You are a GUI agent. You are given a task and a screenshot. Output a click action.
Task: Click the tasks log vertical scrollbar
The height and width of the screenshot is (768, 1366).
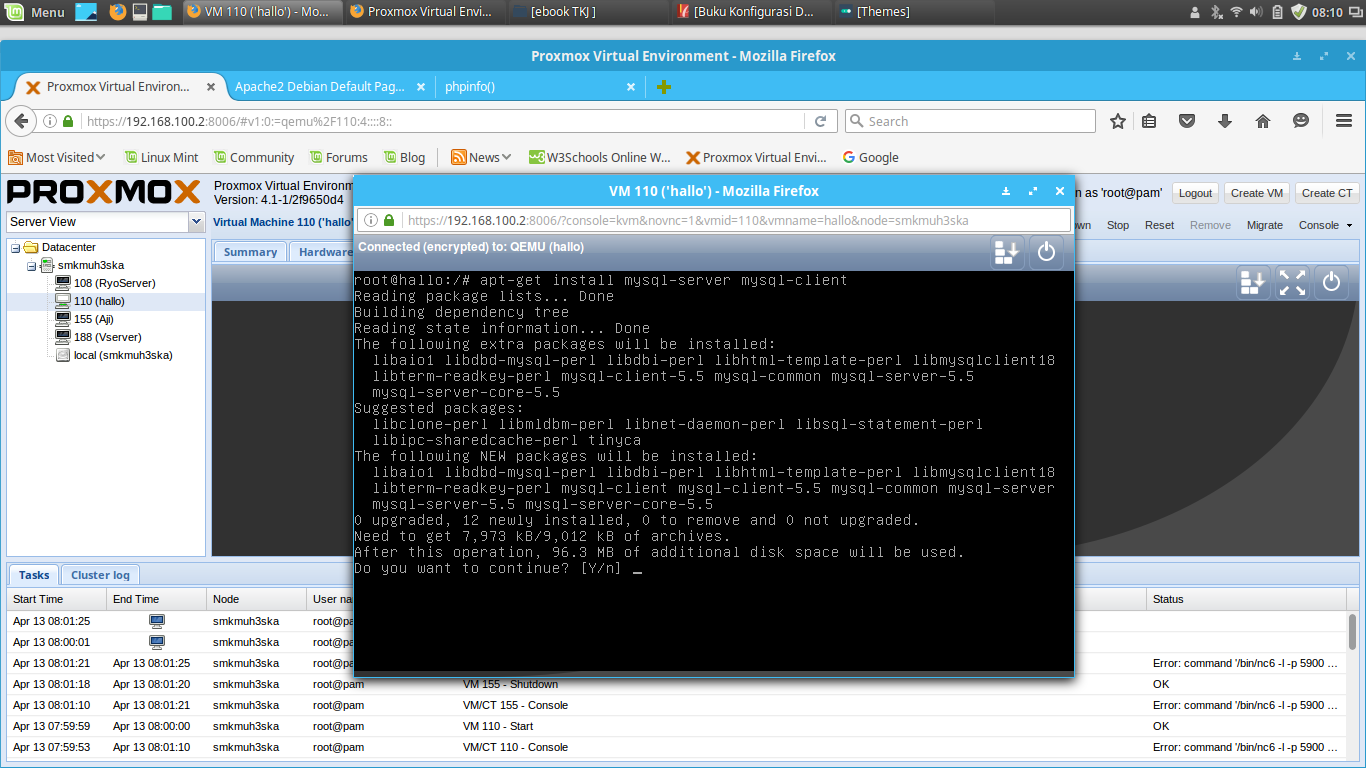coord(1353,631)
